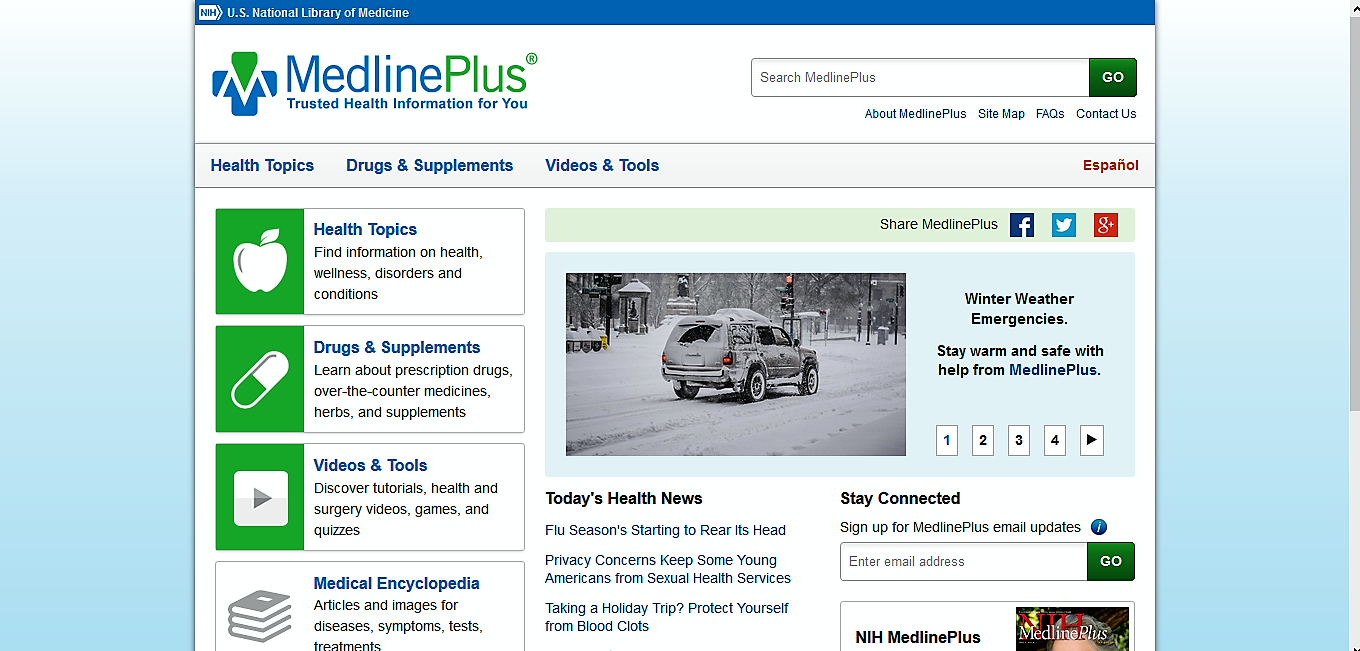This screenshot has width=1360, height=651.
Task: Click the play Videos & Tools icon
Action: click(260, 497)
